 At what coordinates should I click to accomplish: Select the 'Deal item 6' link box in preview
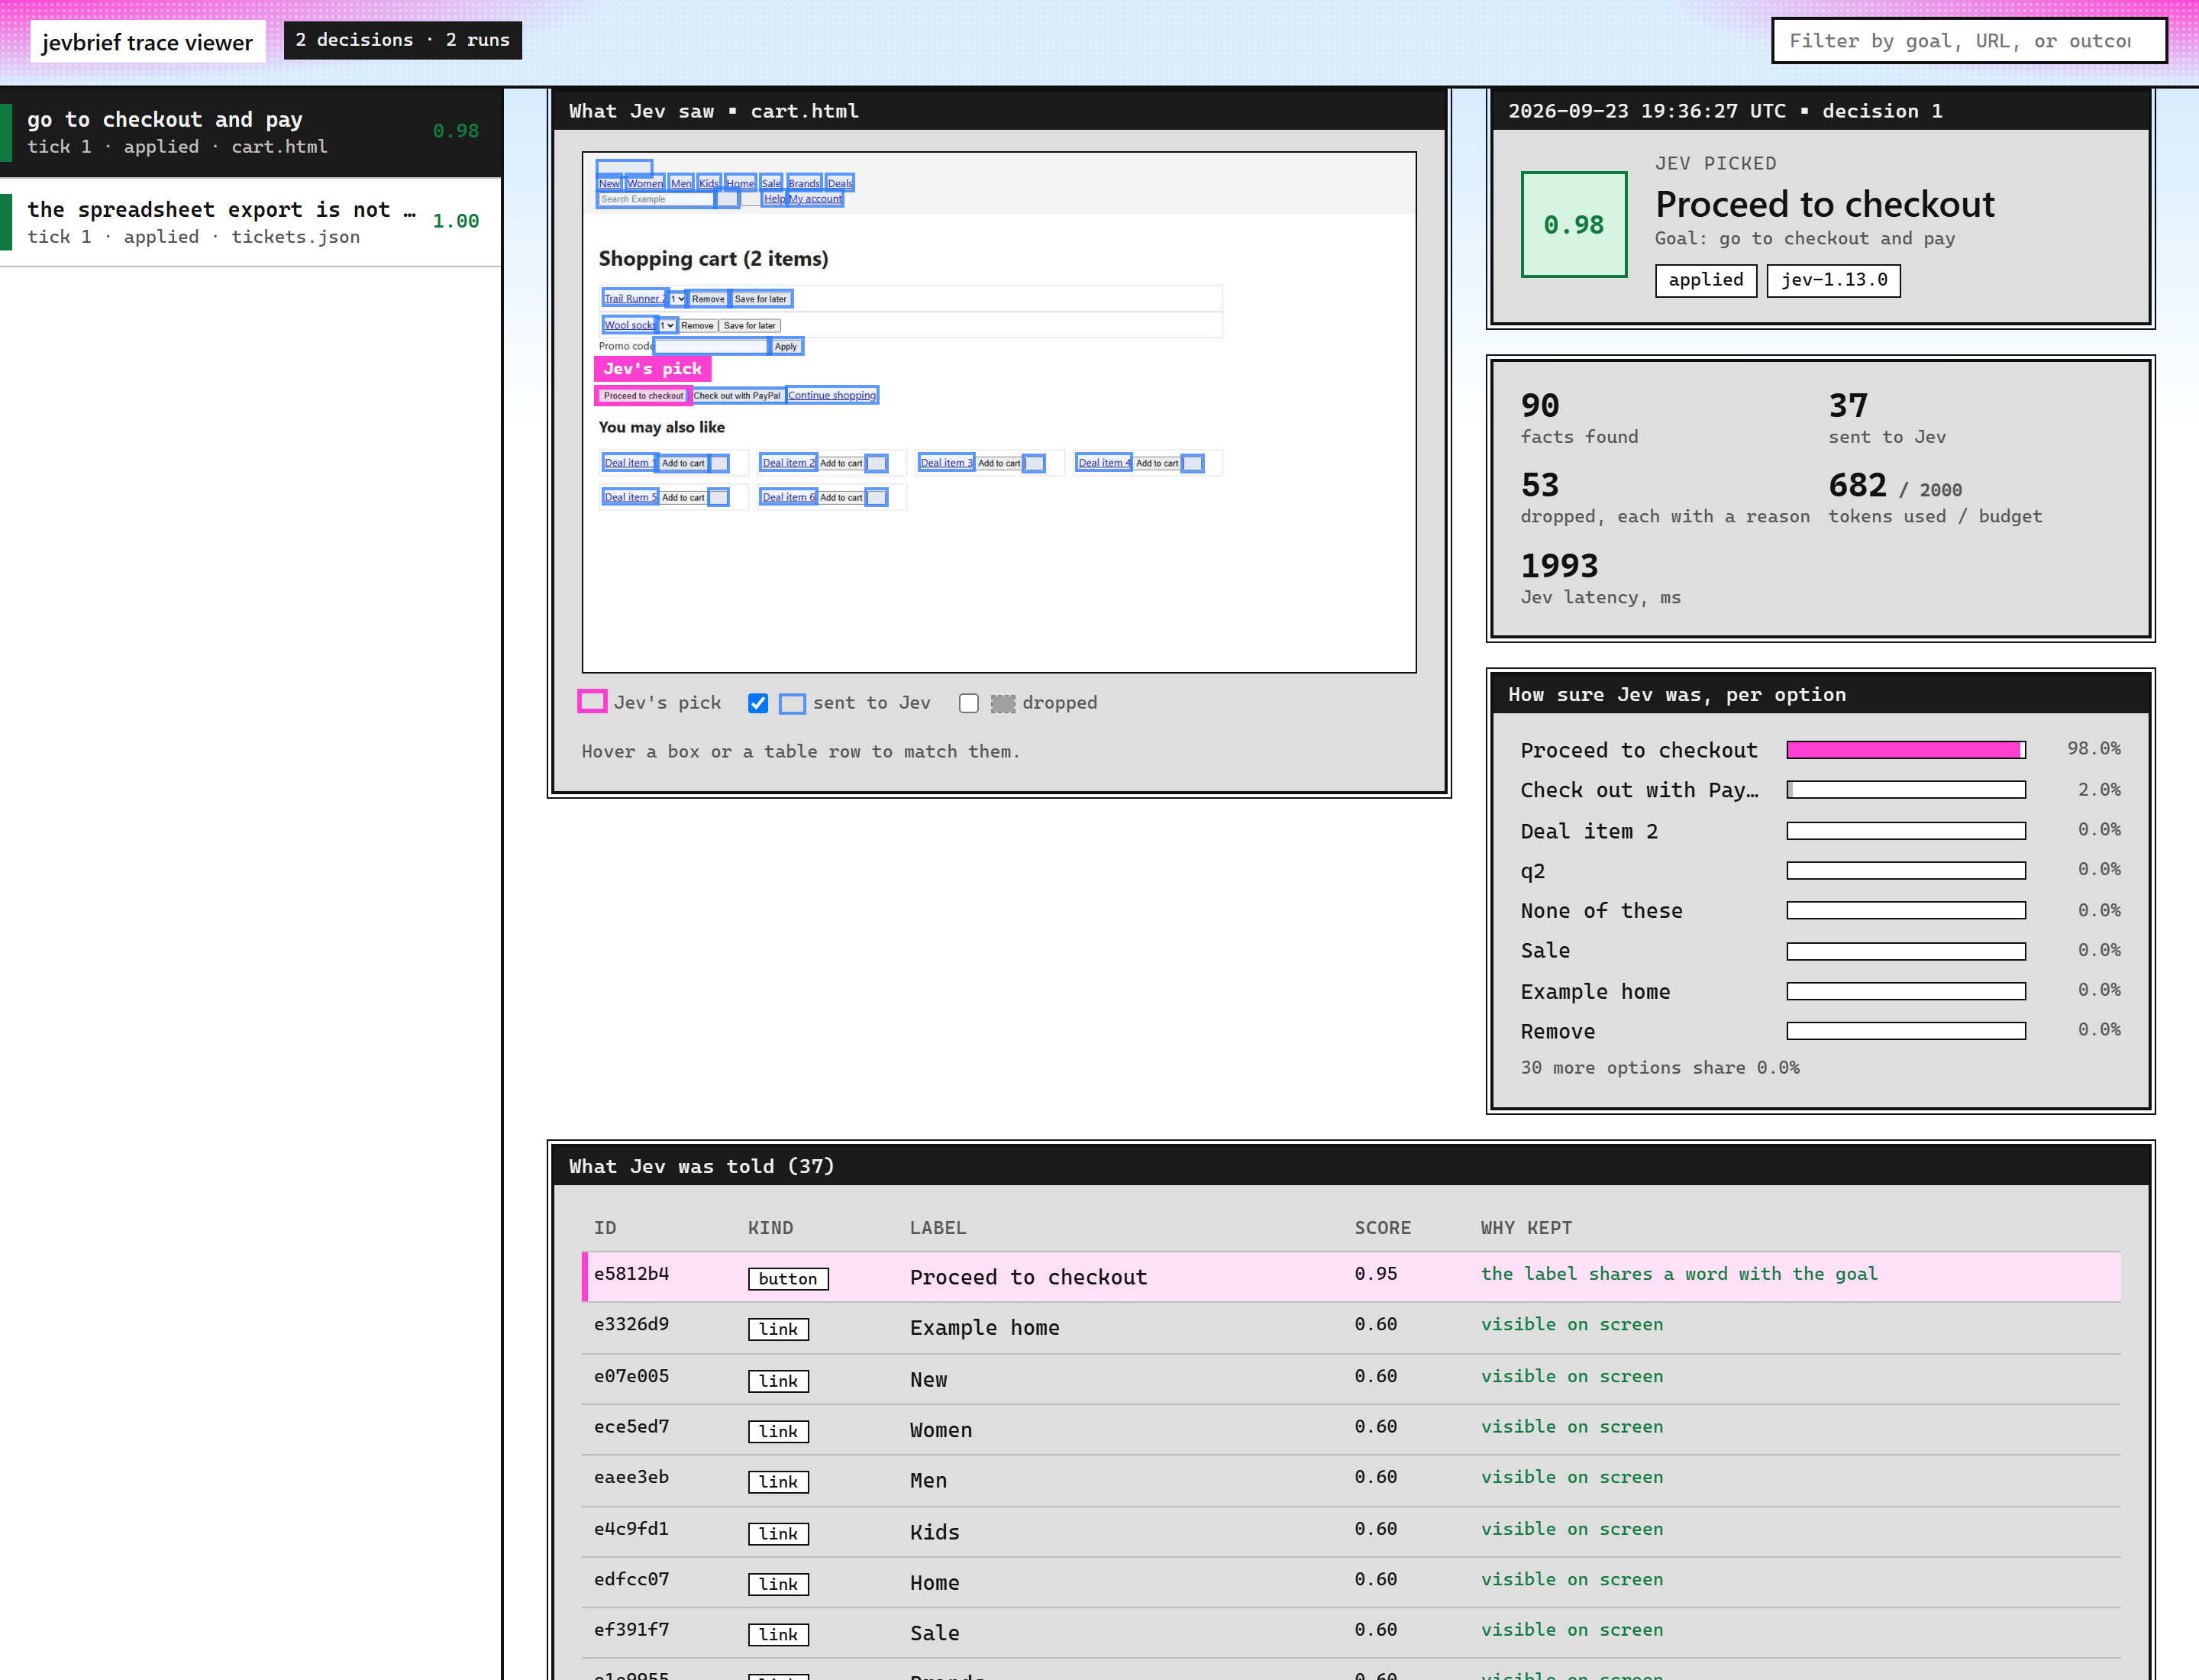(789, 497)
